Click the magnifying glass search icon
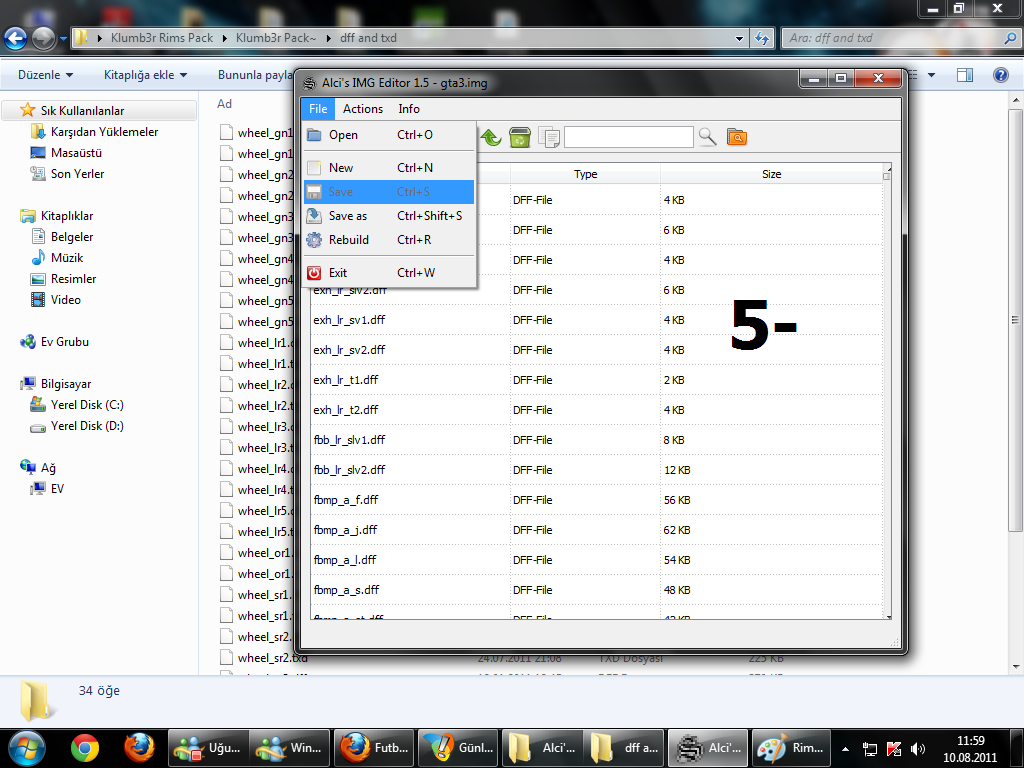Screen dimensions: 1024x768 (707, 136)
